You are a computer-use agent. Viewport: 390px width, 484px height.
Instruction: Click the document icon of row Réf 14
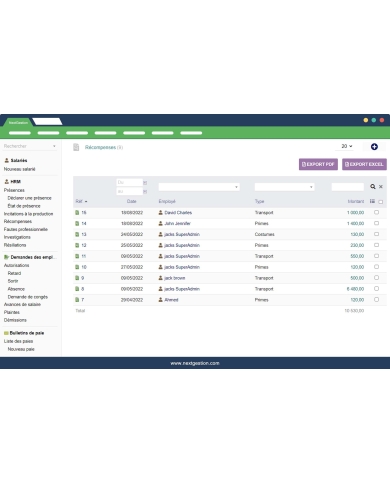[x=77, y=224]
